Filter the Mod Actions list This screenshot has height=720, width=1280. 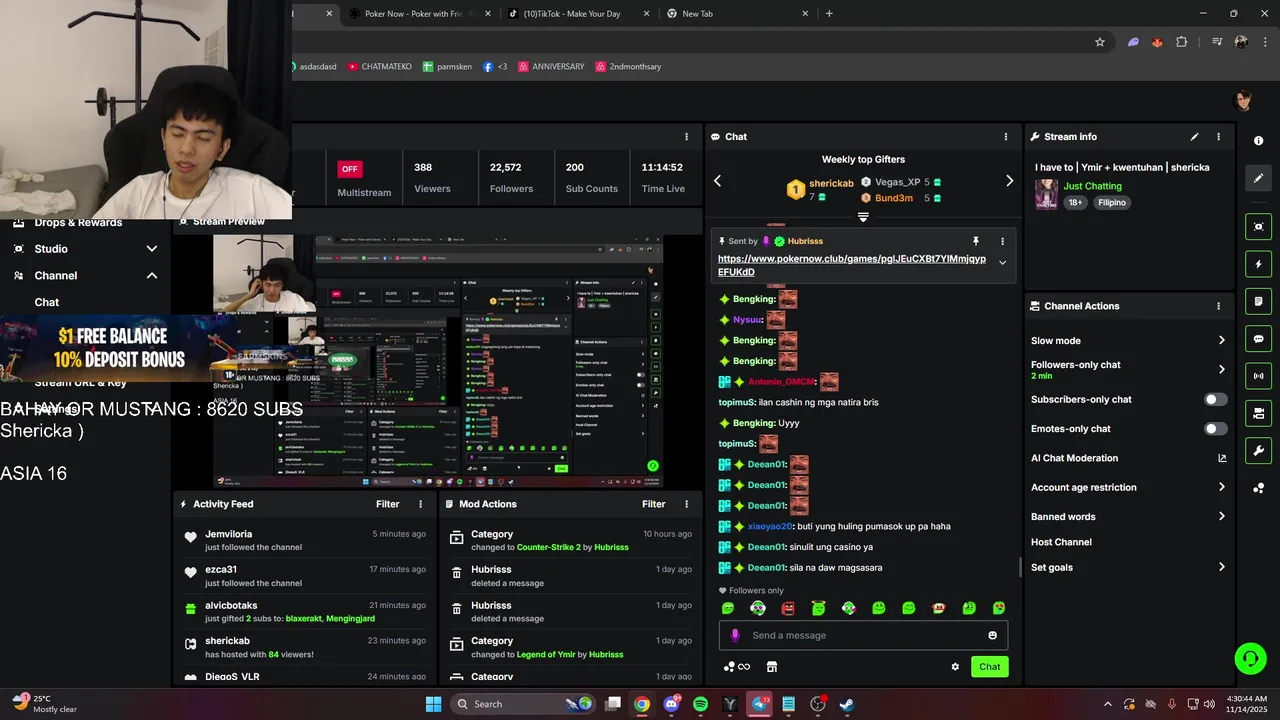pyautogui.click(x=653, y=504)
